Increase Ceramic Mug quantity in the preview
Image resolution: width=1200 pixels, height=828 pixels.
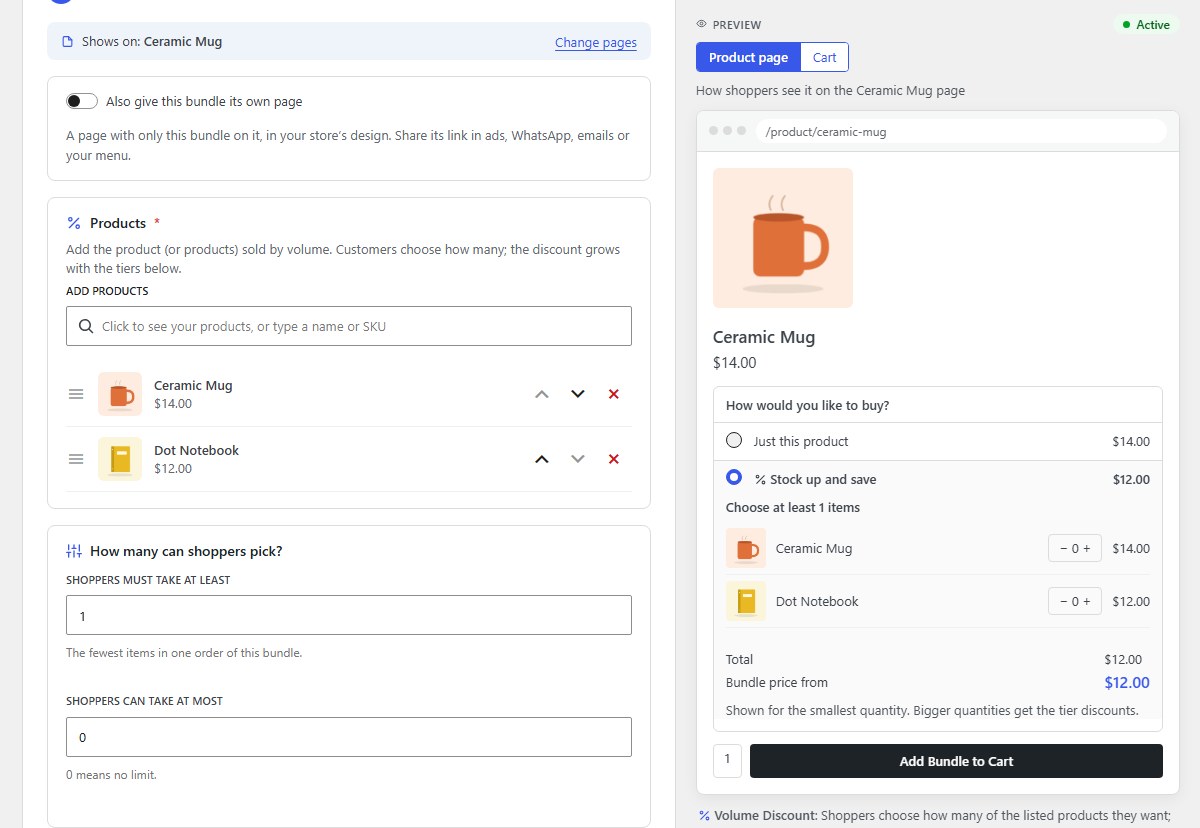pos(1087,548)
